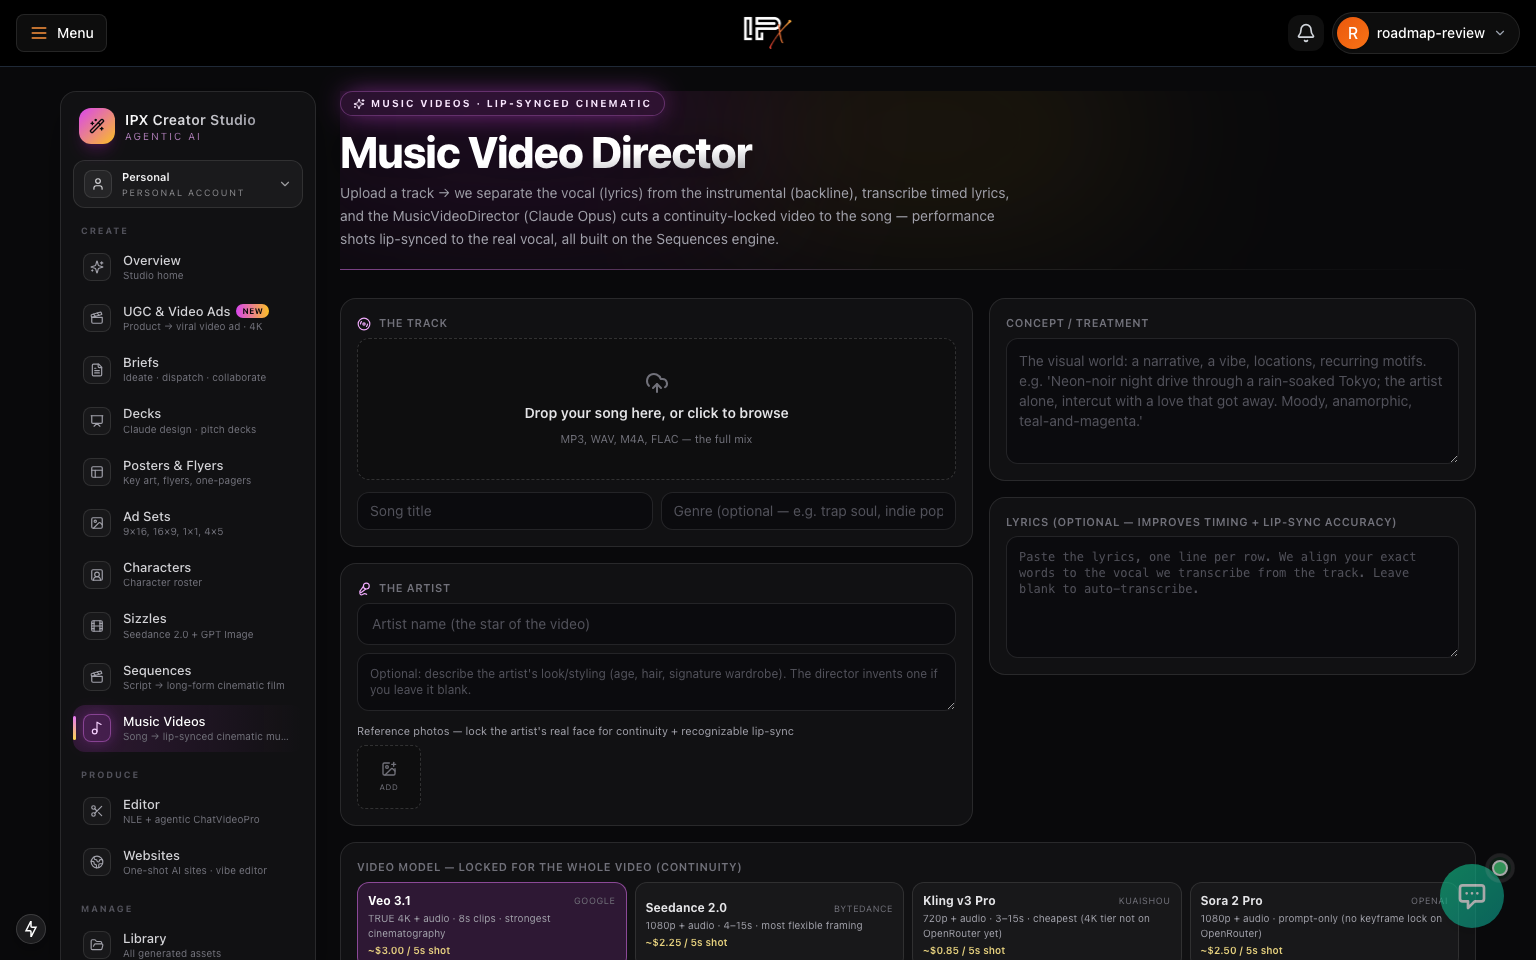Focus the Artist name field
1536x960 pixels.
pos(656,624)
